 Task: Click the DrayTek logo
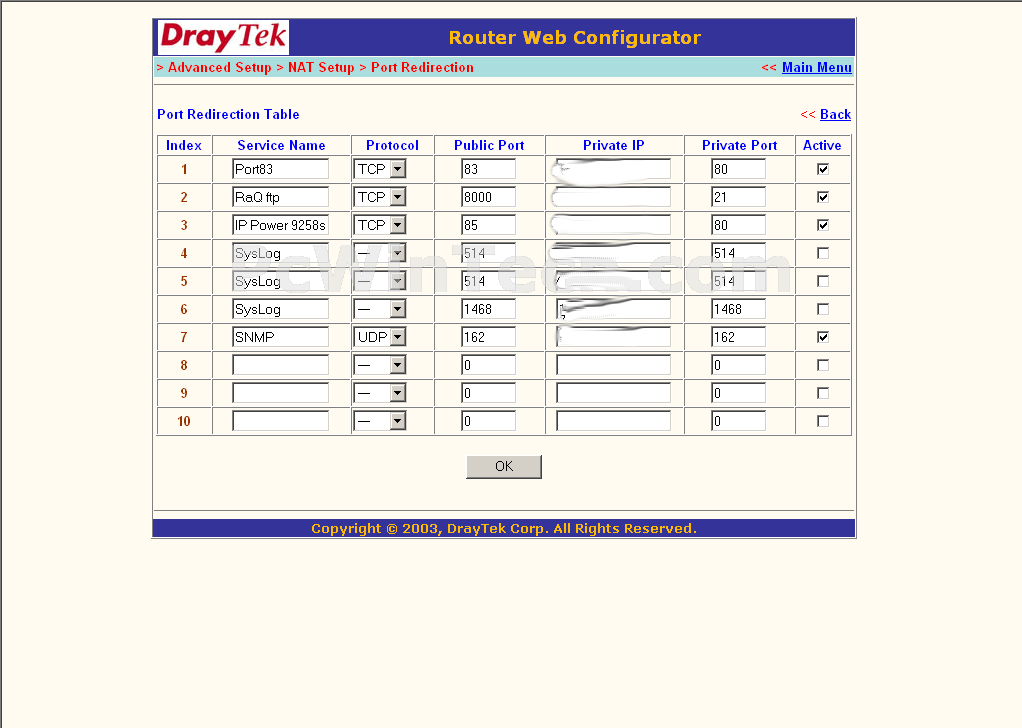(x=223, y=38)
